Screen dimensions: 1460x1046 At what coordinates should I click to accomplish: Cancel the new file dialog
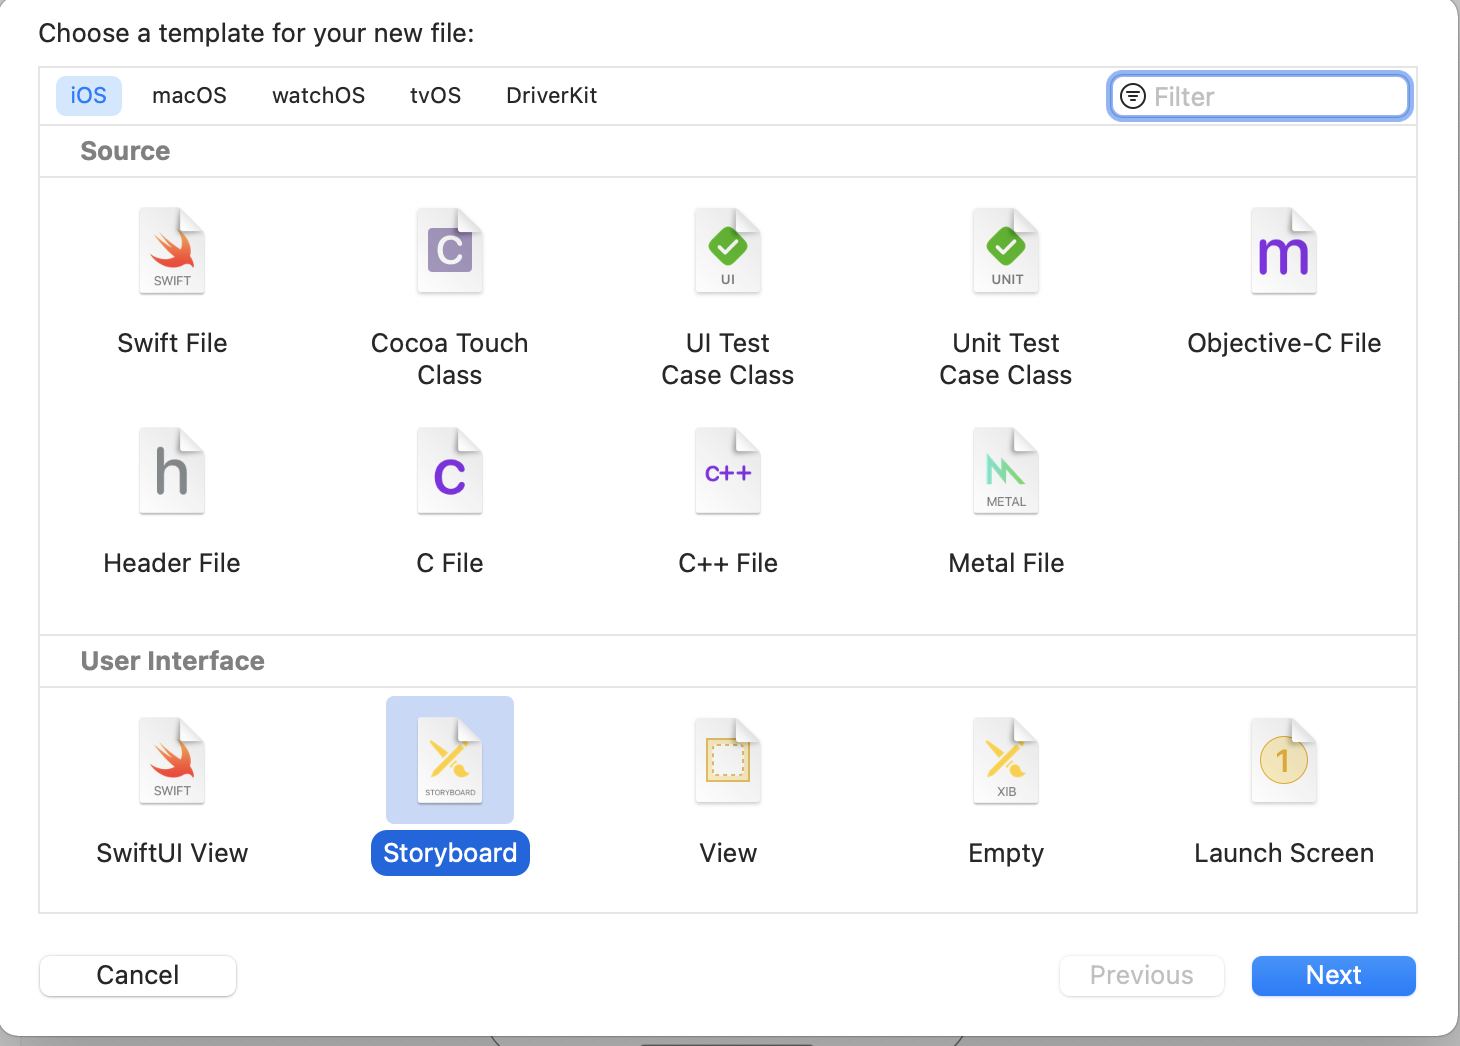pyautogui.click(x=138, y=976)
